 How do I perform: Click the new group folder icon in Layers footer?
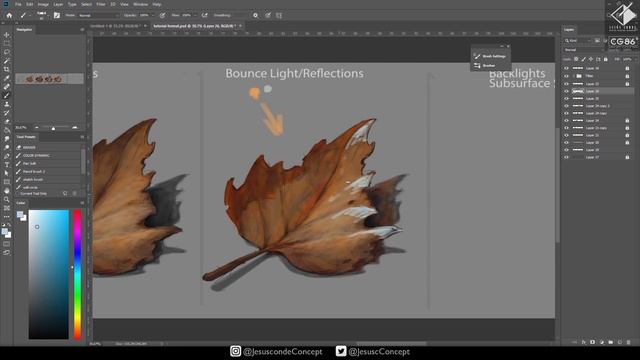(611, 342)
